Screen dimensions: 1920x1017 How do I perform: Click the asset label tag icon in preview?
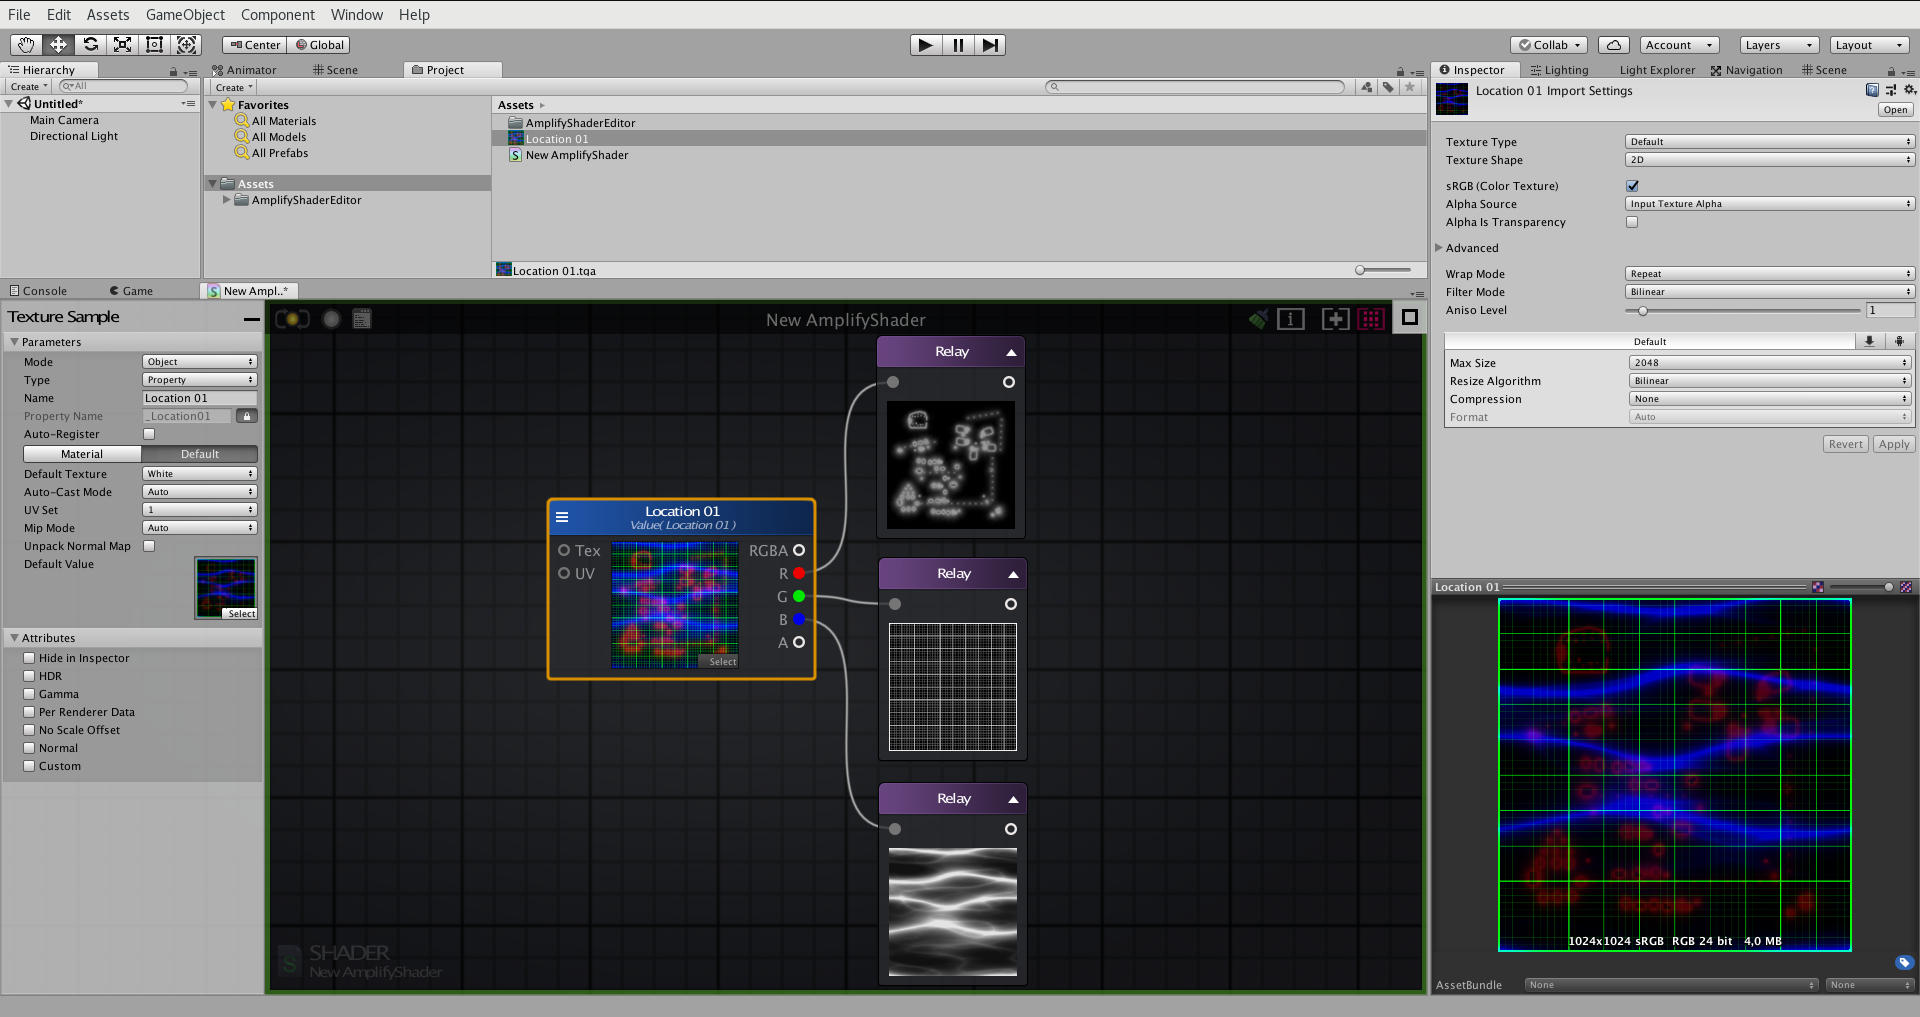[x=1904, y=963]
